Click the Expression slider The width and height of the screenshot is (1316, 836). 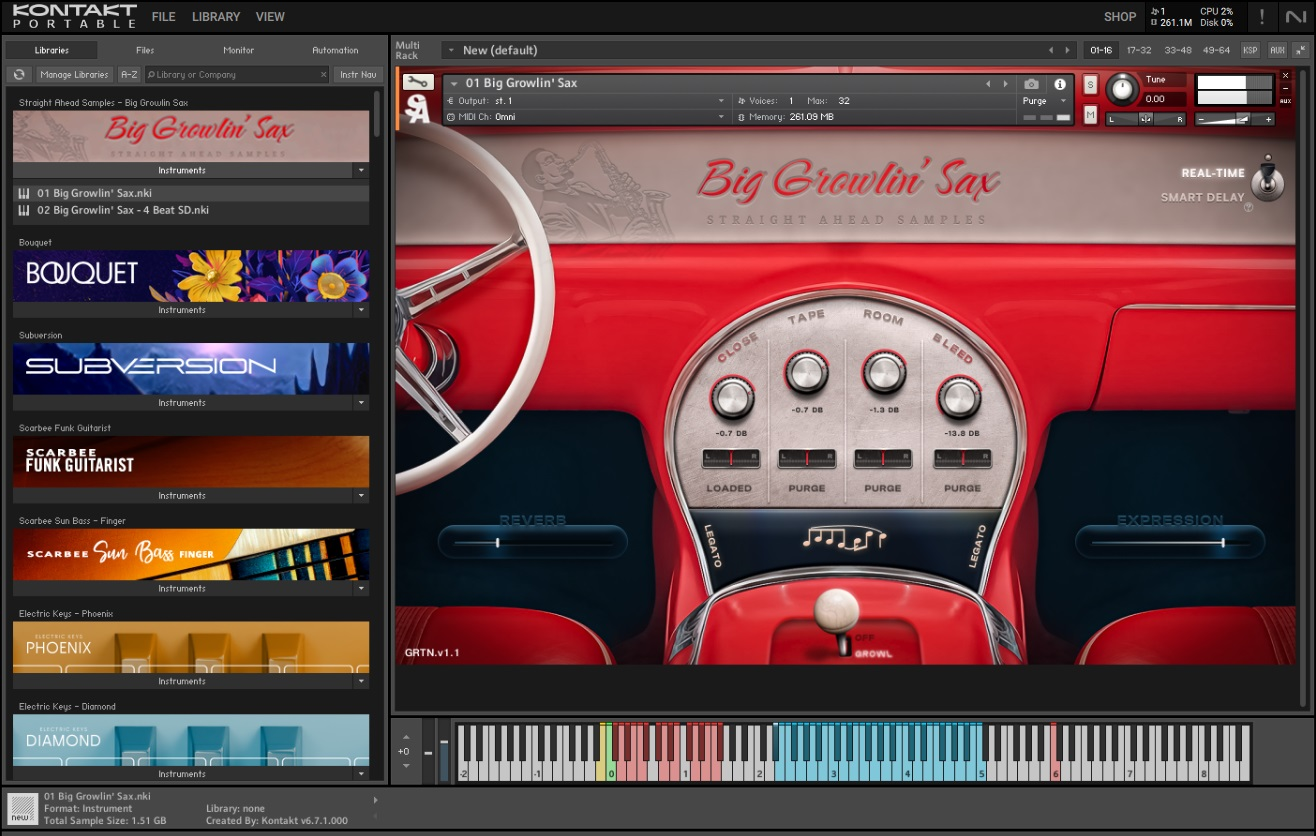coord(1170,542)
